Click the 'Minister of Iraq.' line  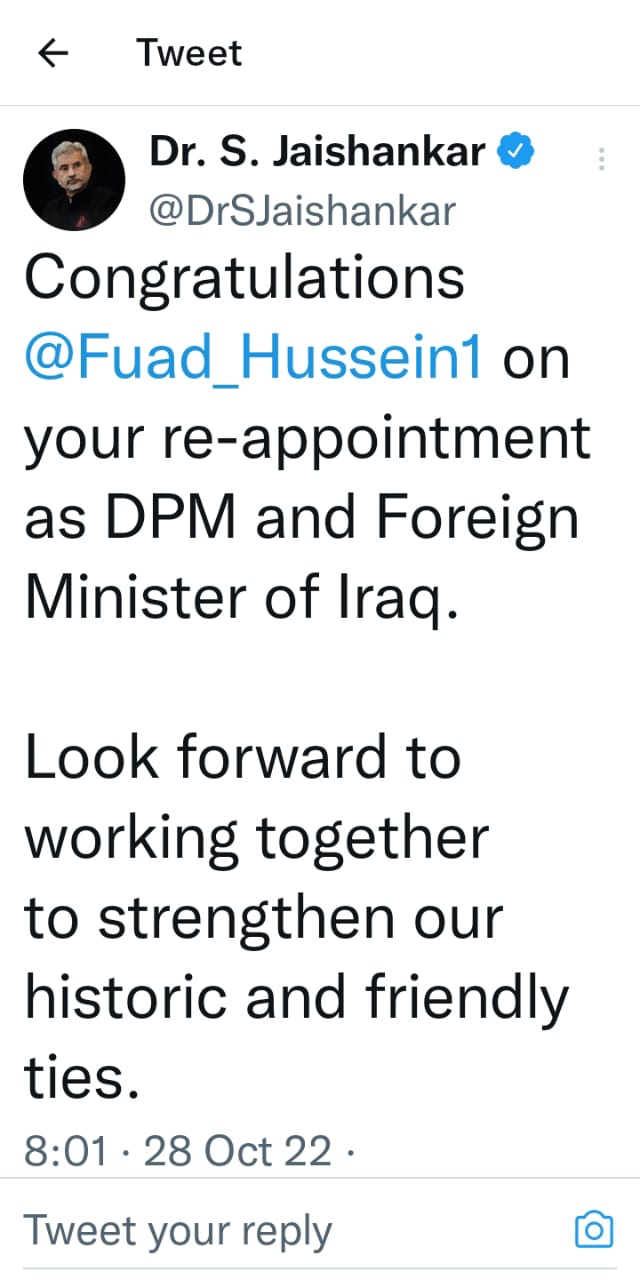tap(240, 597)
